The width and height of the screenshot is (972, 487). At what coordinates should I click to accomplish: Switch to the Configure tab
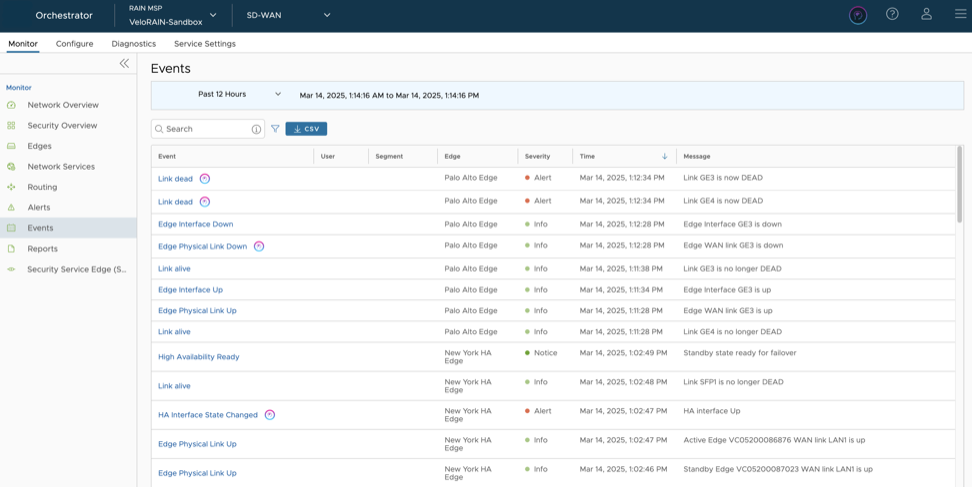(74, 44)
